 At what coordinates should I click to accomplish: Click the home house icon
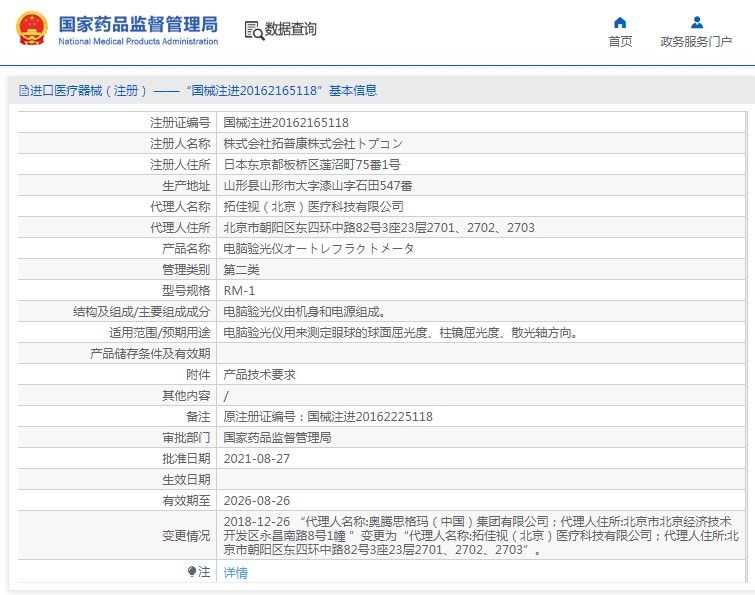point(620,22)
